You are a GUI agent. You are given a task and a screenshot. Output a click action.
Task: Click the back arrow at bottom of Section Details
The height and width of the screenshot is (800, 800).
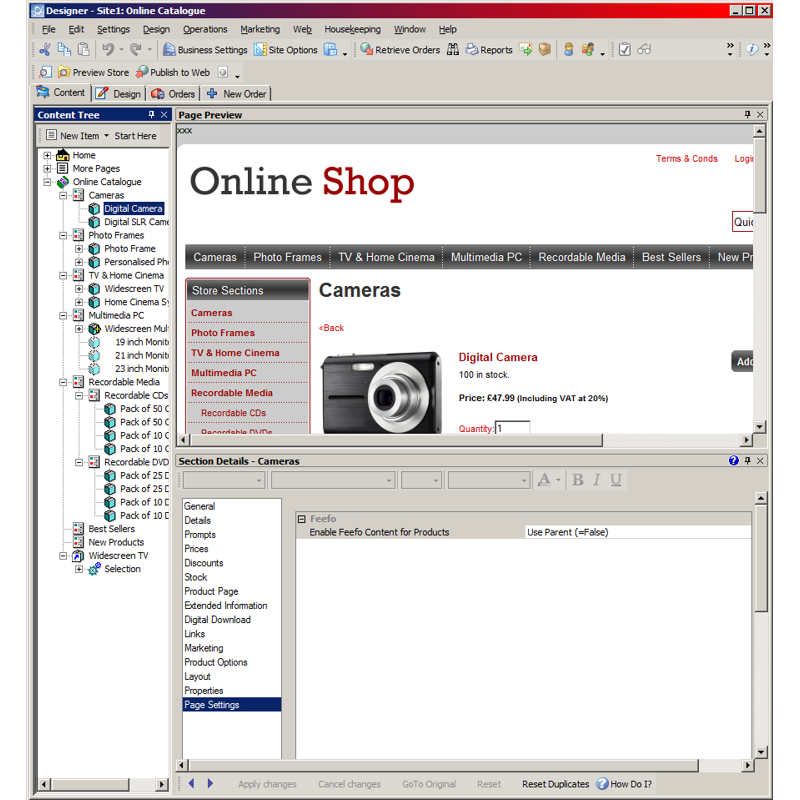(x=191, y=783)
